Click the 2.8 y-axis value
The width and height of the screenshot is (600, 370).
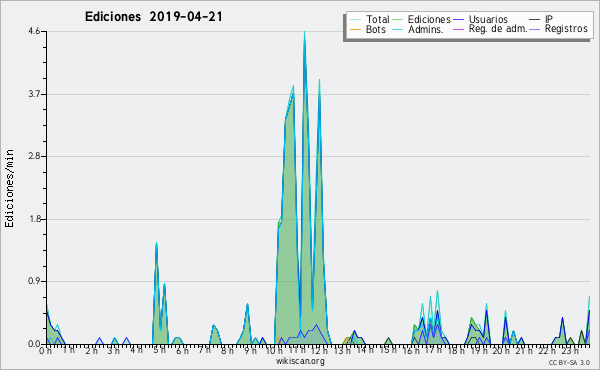point(34,156)
